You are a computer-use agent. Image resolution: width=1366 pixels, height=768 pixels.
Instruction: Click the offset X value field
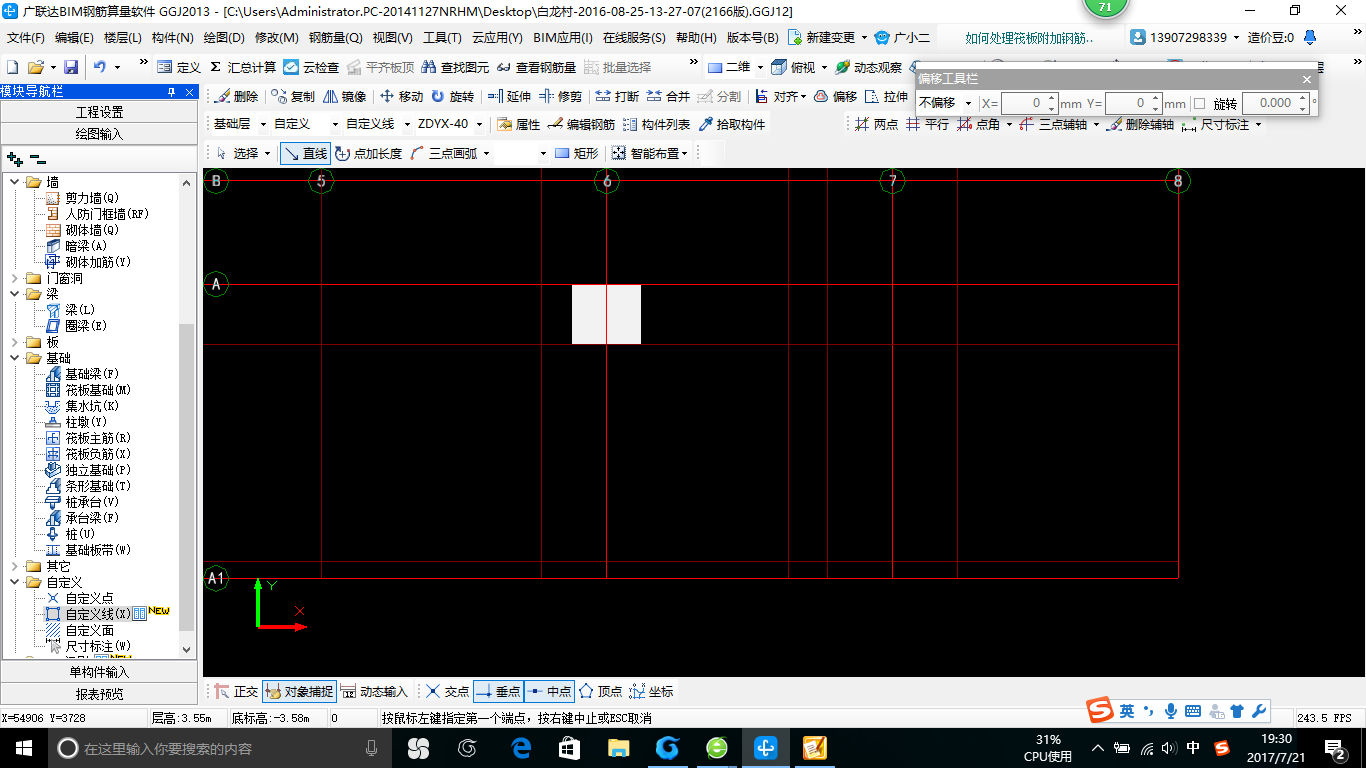point(1023,103)
